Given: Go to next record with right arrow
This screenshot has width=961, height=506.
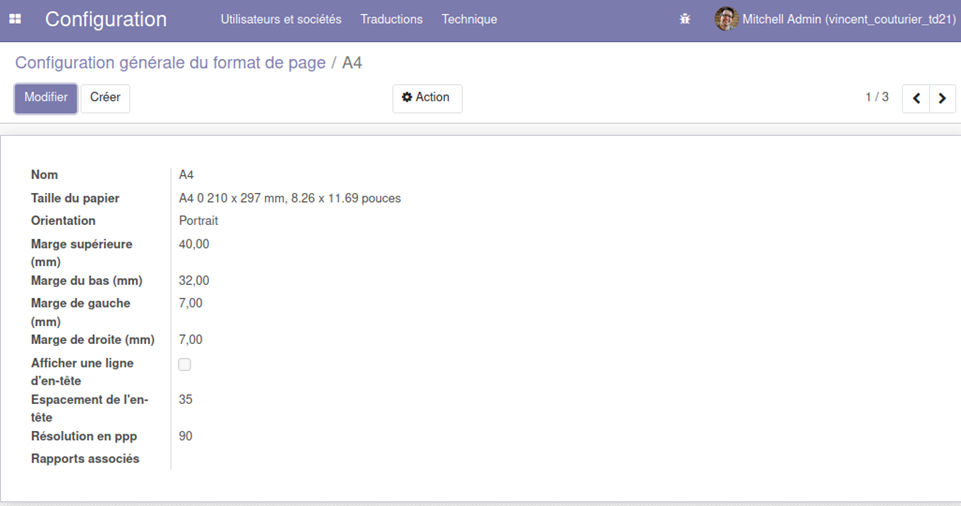Looking at the screenshot, I should coord(942,98).
